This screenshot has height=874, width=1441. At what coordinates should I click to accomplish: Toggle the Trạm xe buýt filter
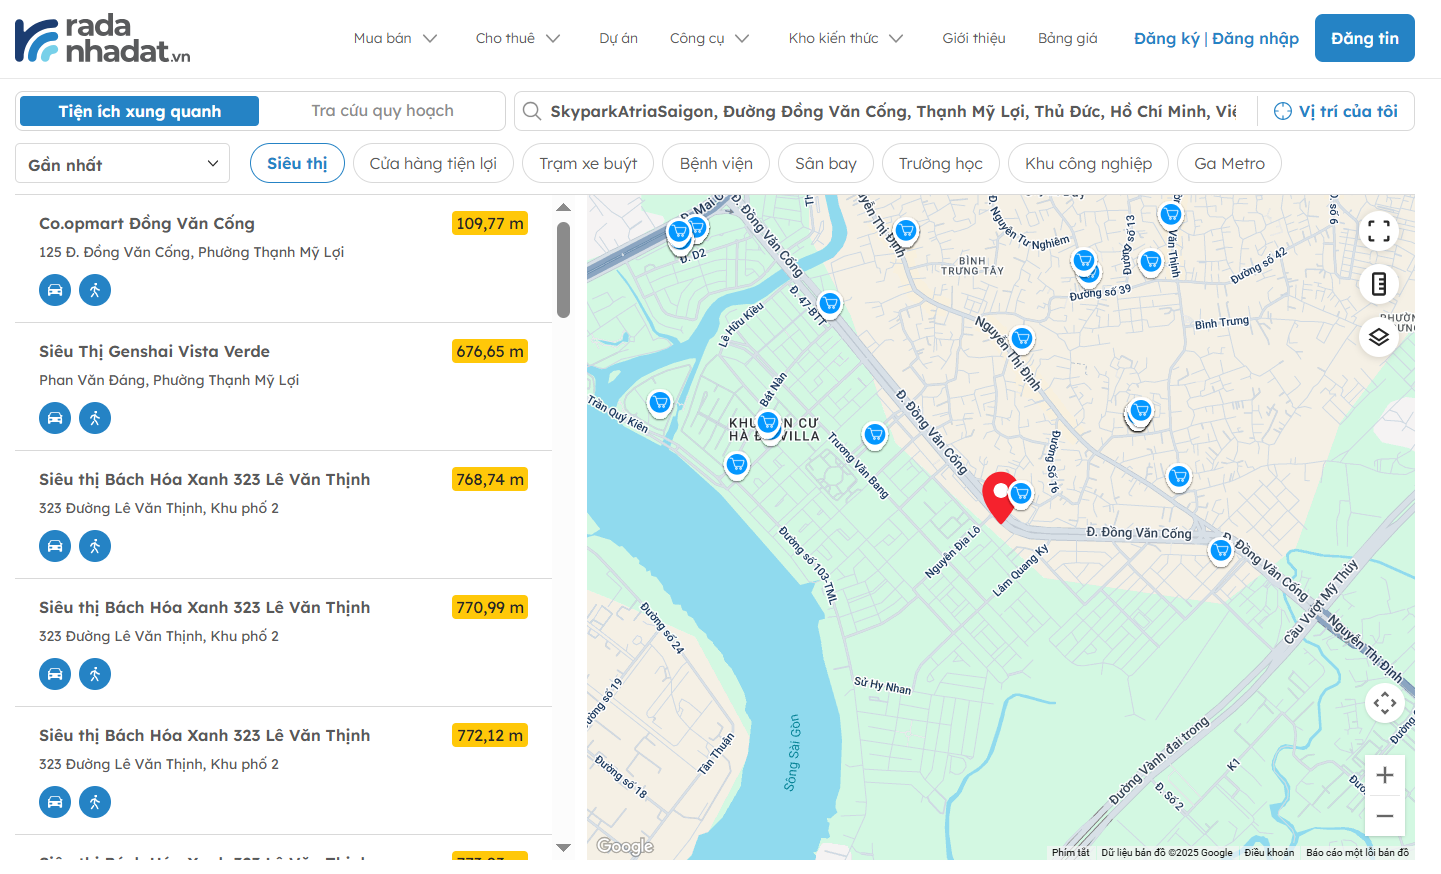(x=588, y=163)
